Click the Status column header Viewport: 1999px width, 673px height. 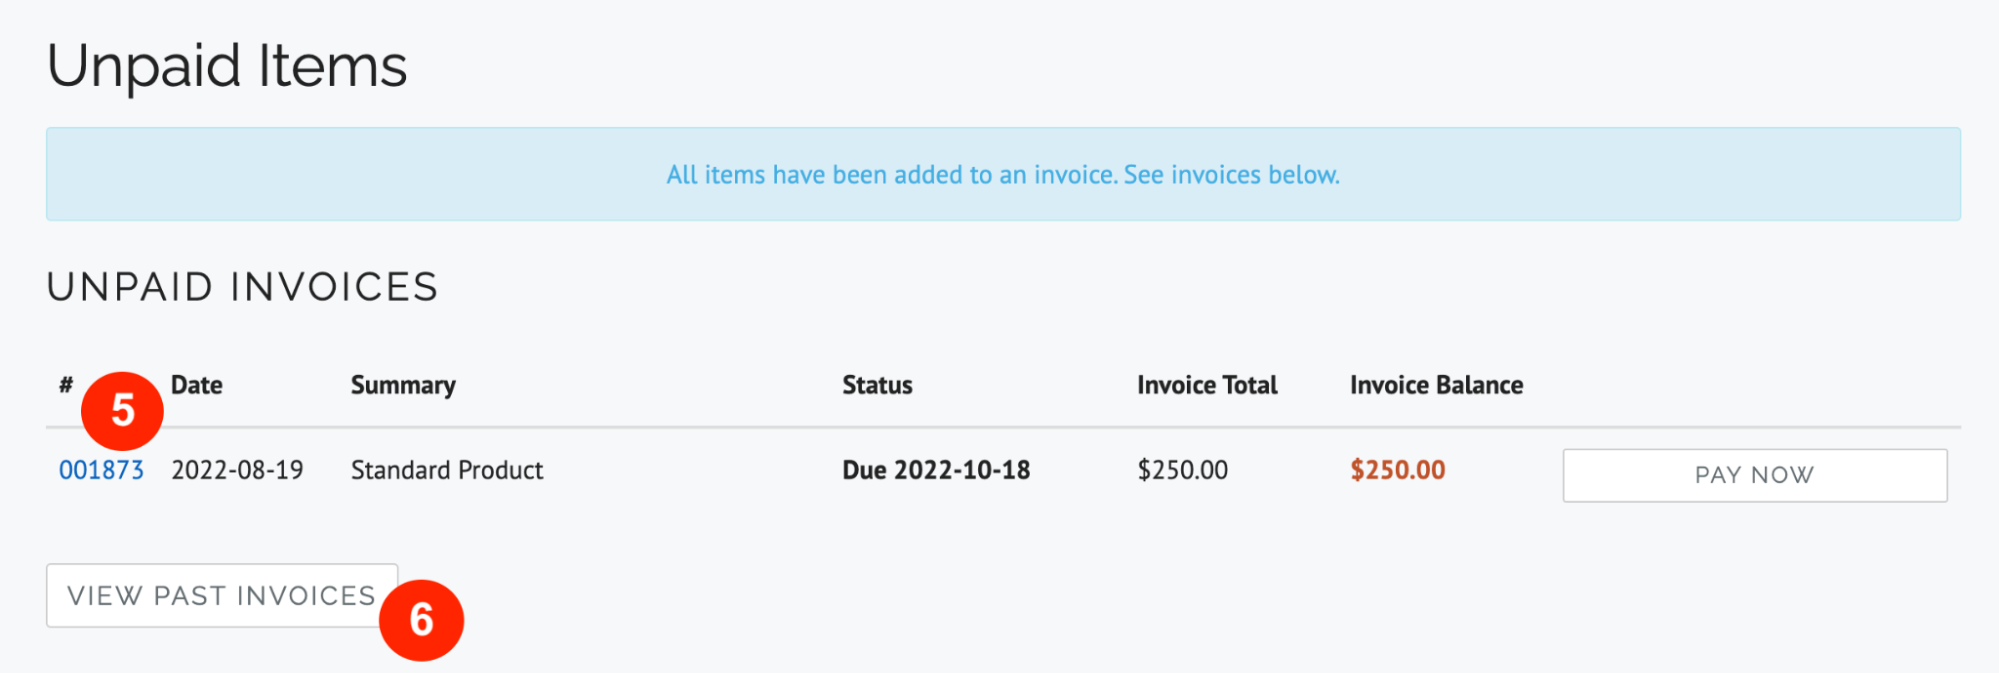(877, 384)
